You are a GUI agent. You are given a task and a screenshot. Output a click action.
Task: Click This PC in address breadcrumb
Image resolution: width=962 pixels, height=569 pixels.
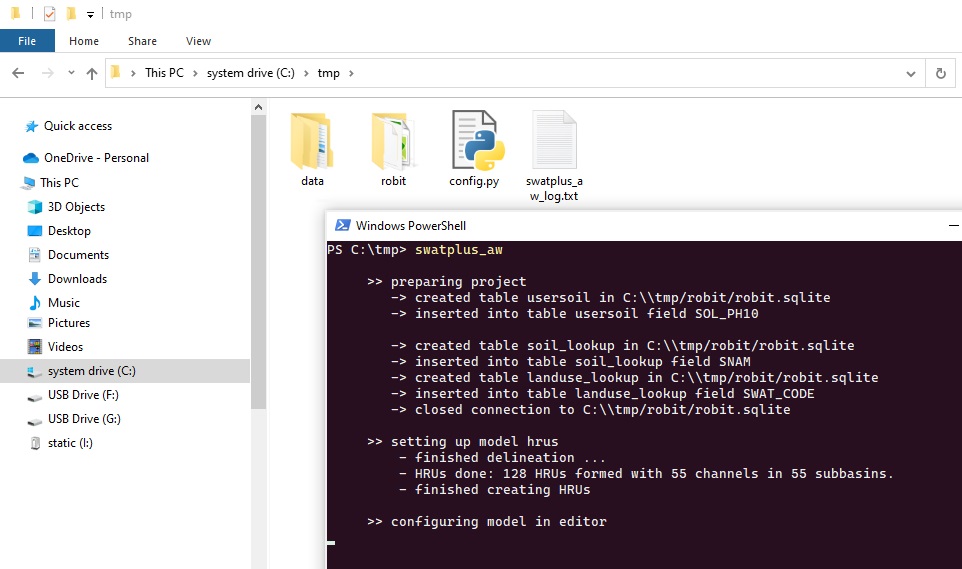click(164, 73)
